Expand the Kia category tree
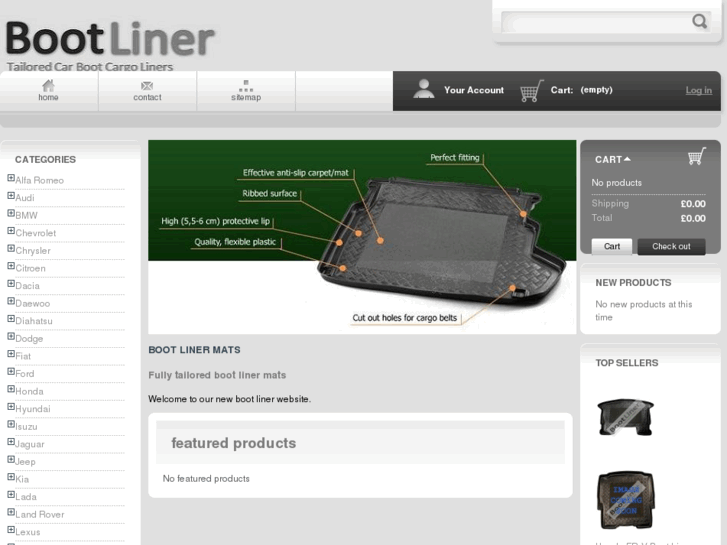This screenshot has width=727, height=545. [11, 478]
